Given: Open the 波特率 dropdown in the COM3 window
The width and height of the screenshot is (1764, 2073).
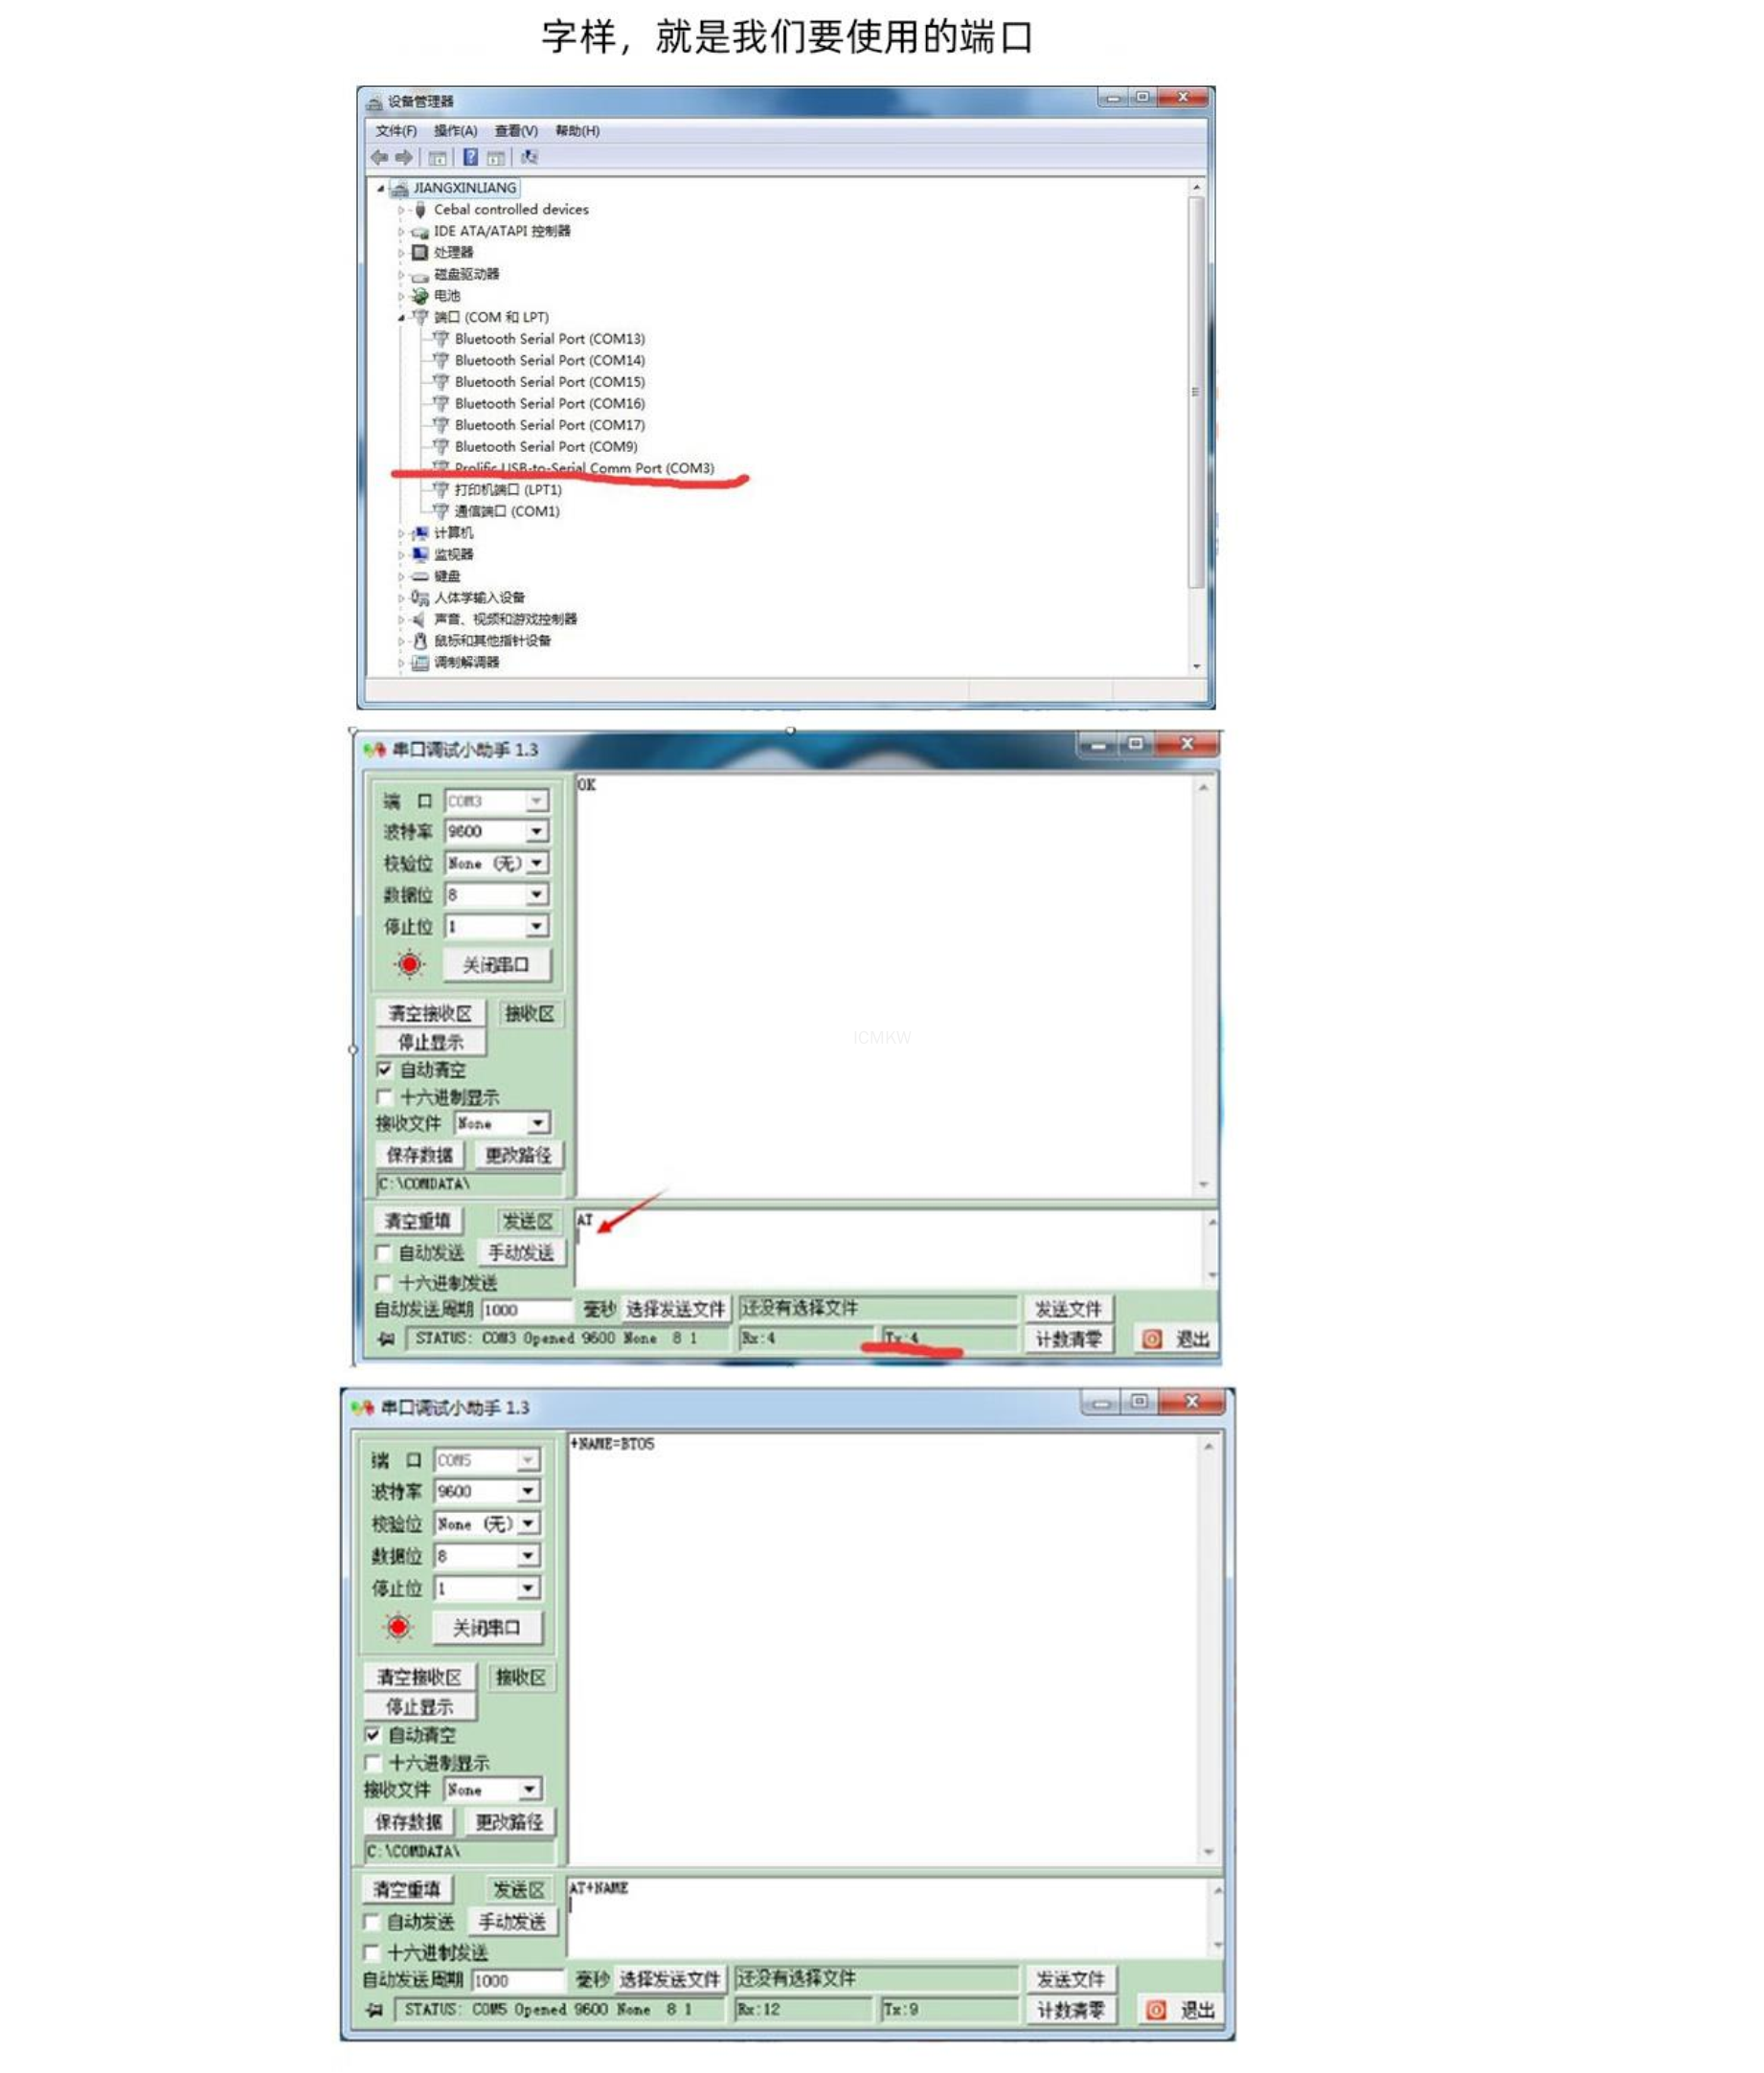Looking at the screenshot, I should [x=537, y=831].
